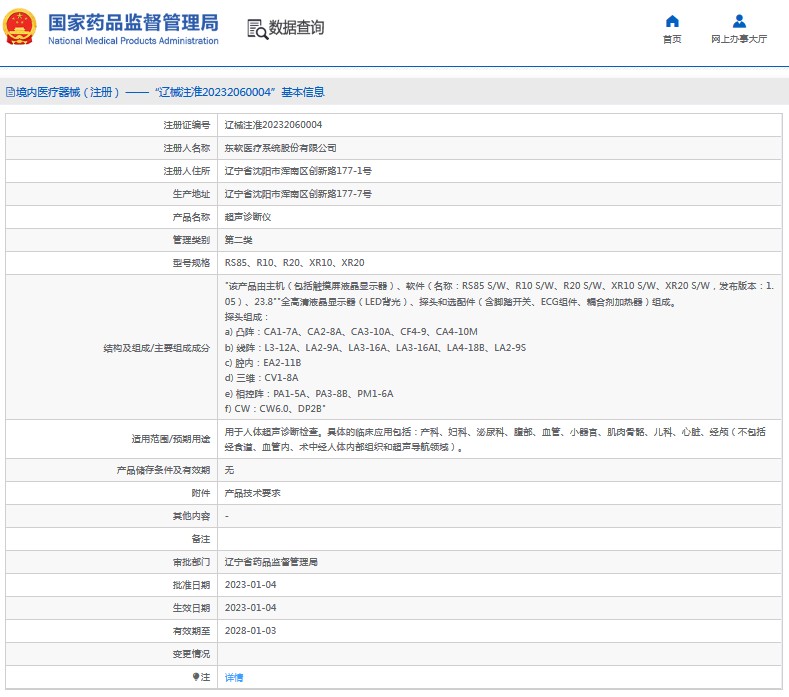Click the 产品储存条件及有效期 label
Screen dimensions: 789x697
point(164,470)
